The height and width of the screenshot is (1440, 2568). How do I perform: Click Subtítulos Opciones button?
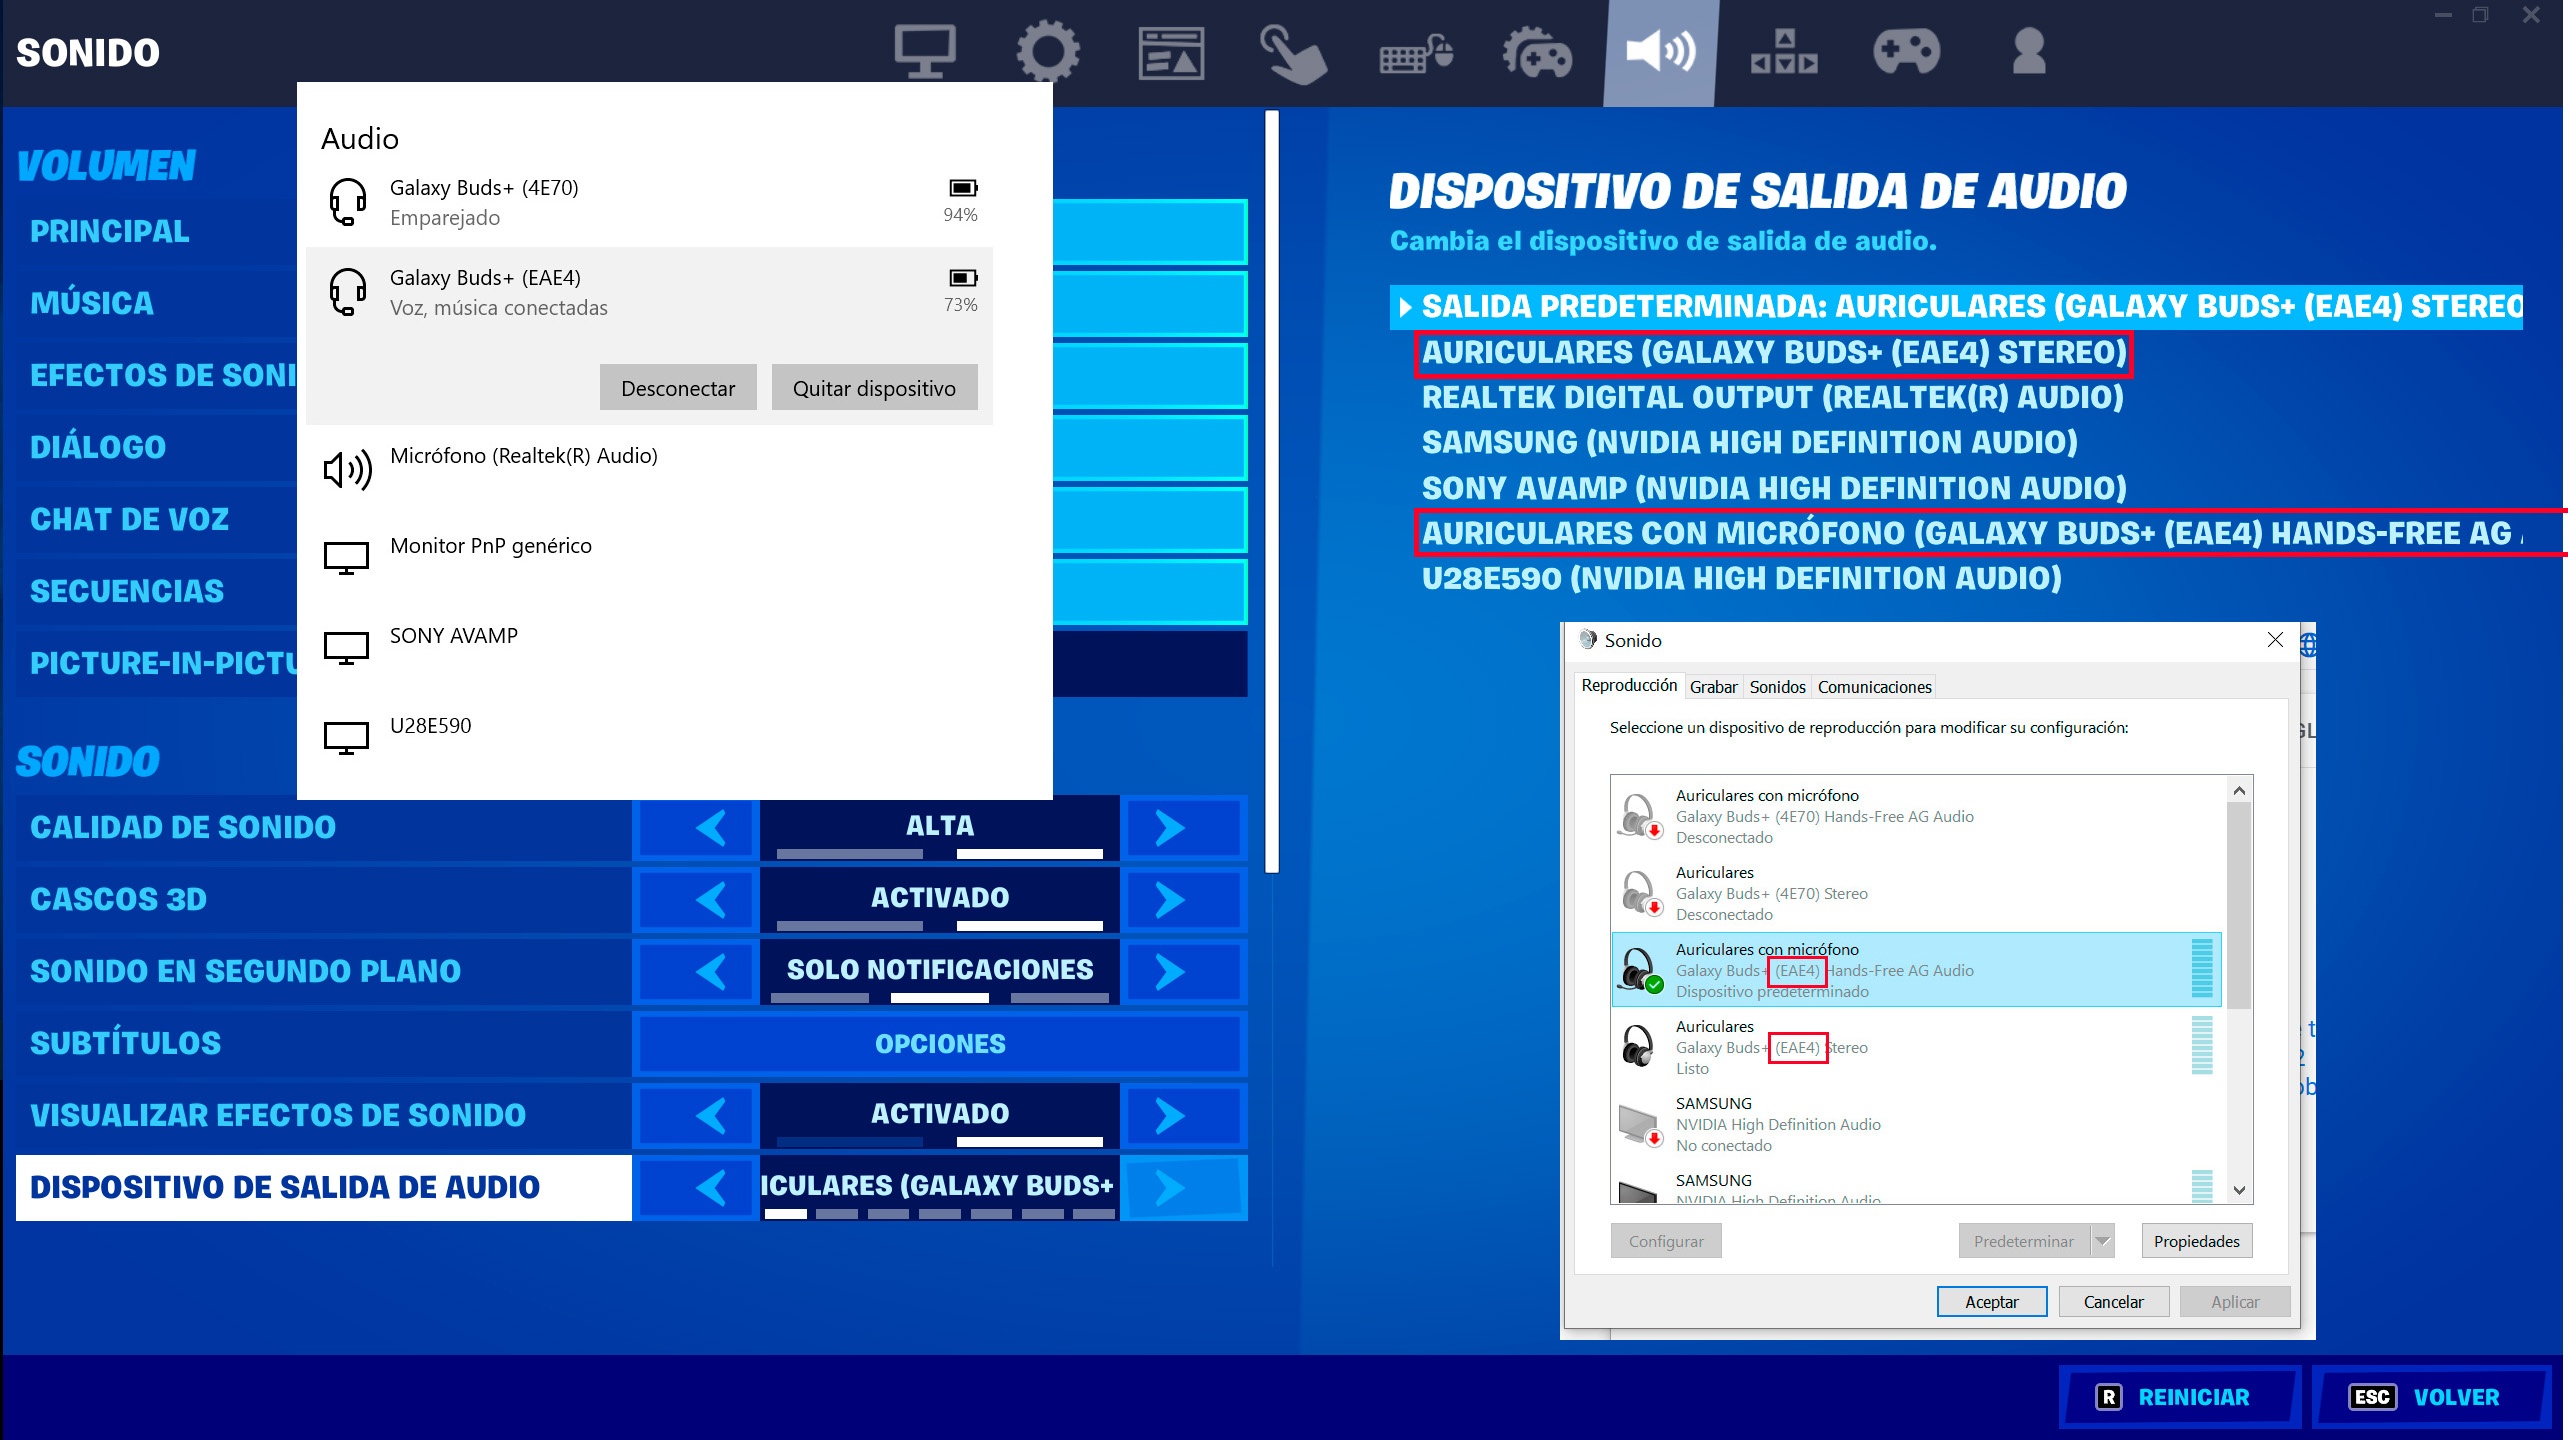tap(940, 1043)
